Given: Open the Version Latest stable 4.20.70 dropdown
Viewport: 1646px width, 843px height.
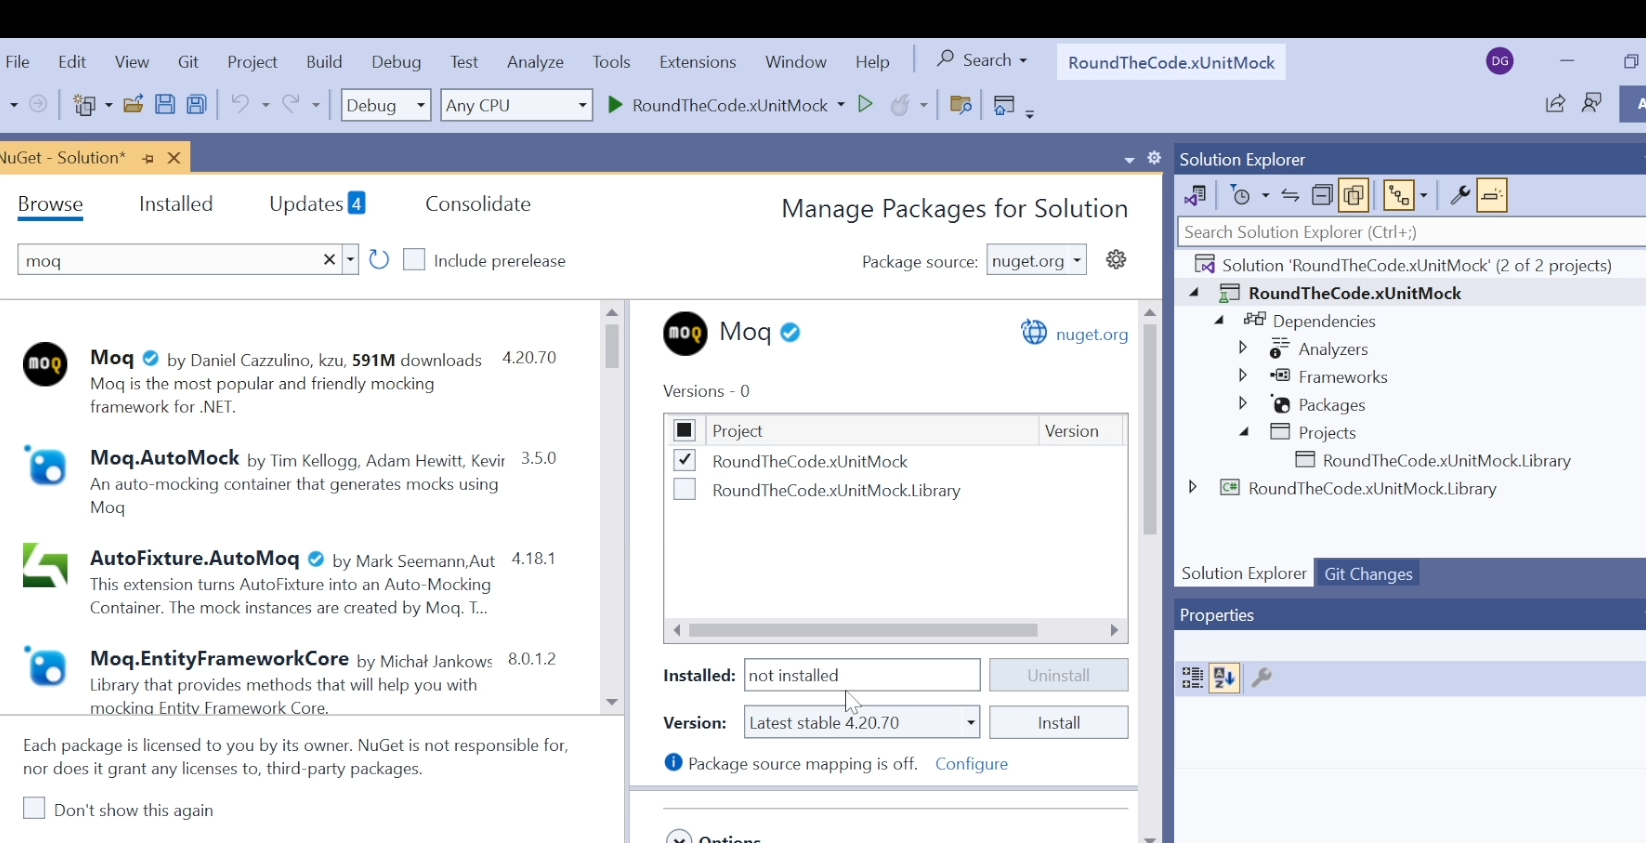Looking at the screenshot, I should click(862, 722).
